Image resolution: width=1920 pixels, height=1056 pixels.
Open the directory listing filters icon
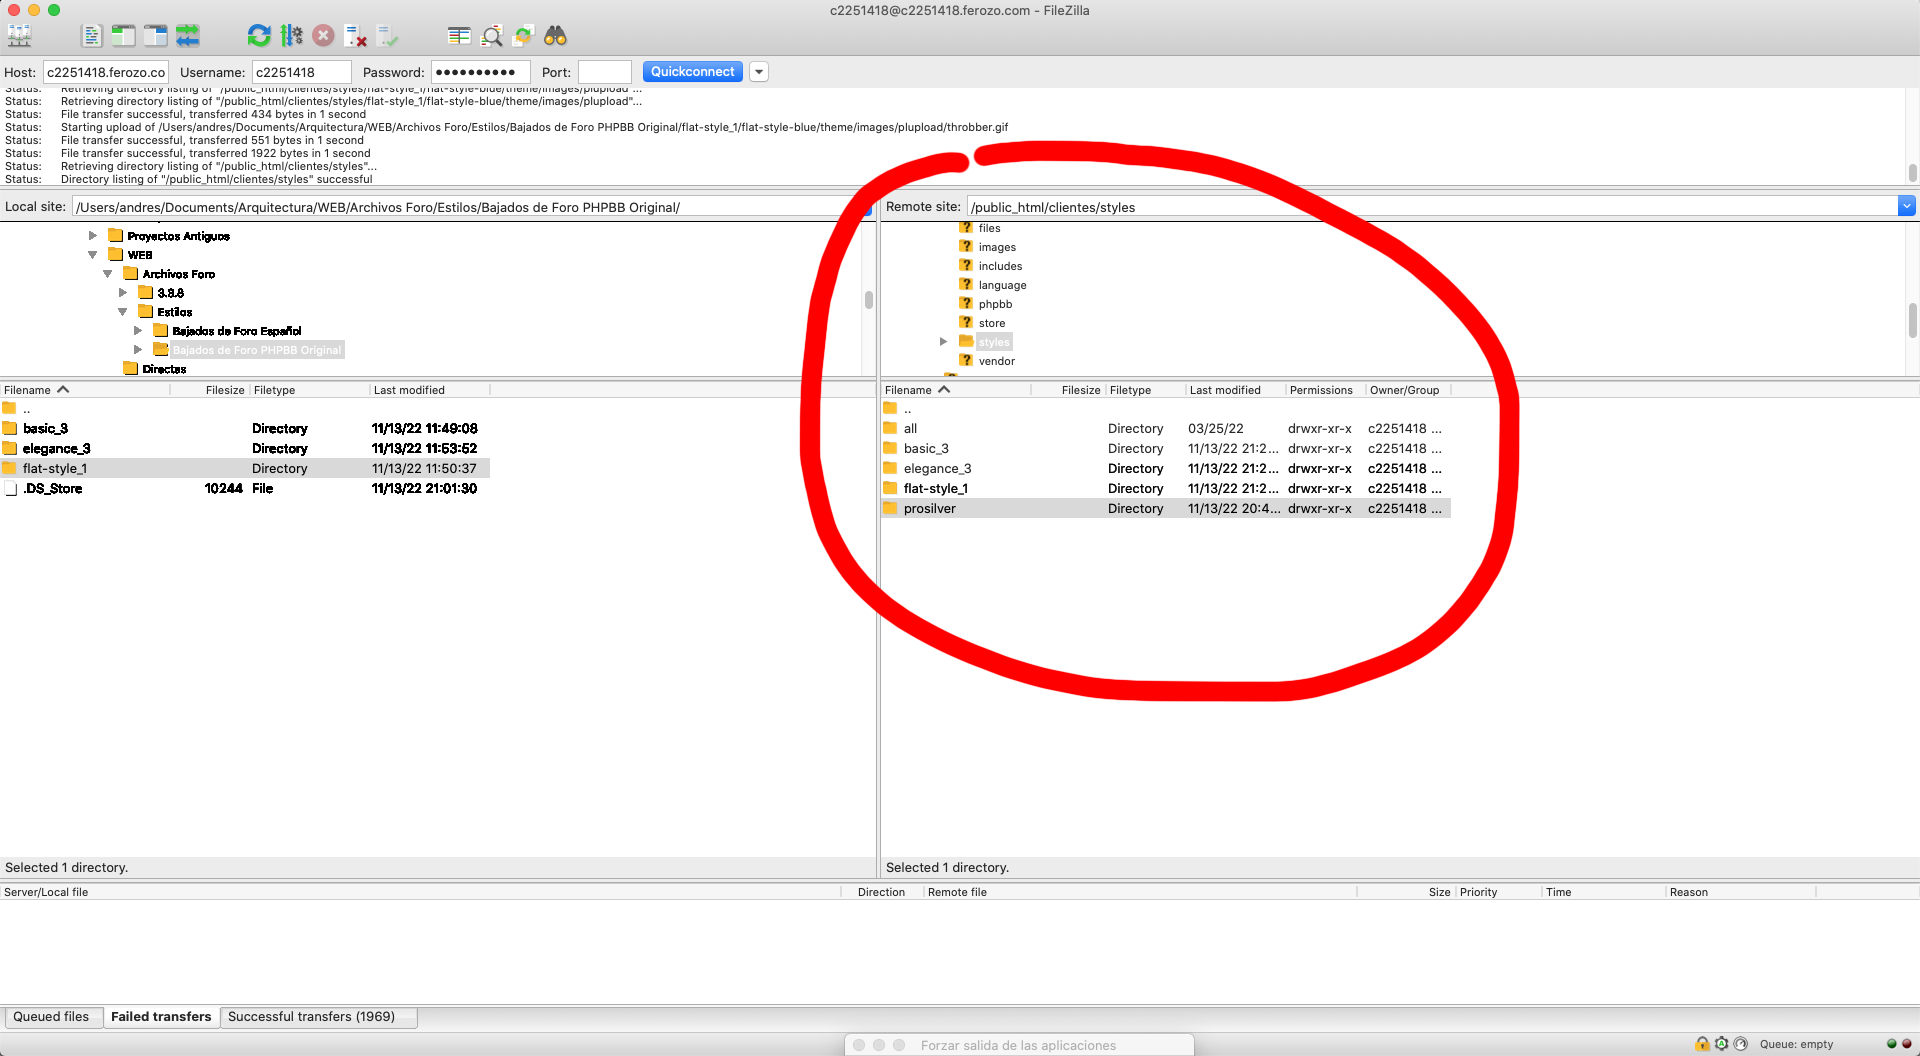[459, 36]
